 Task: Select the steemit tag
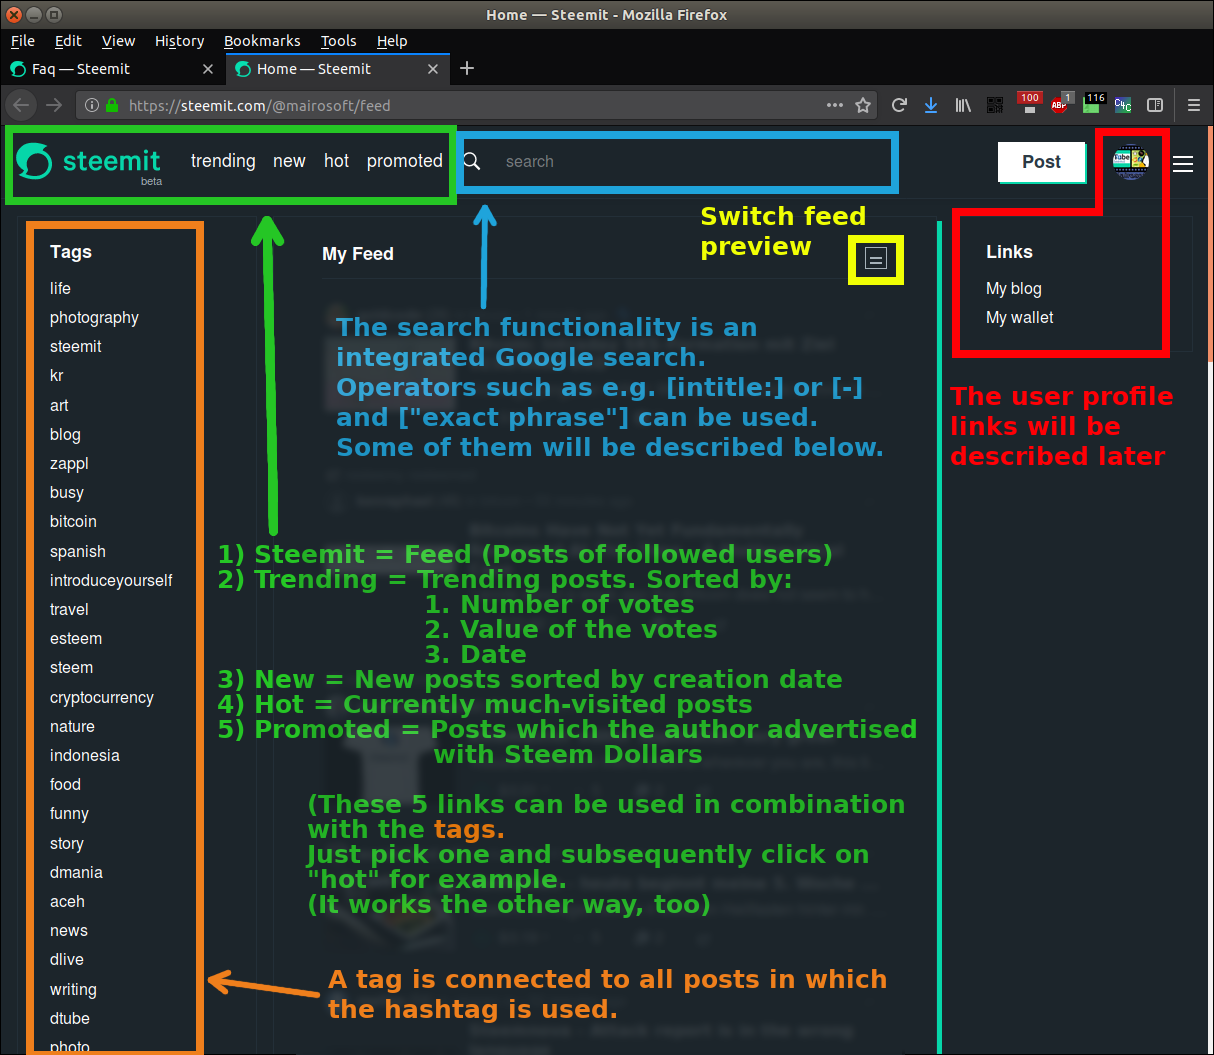76,346
